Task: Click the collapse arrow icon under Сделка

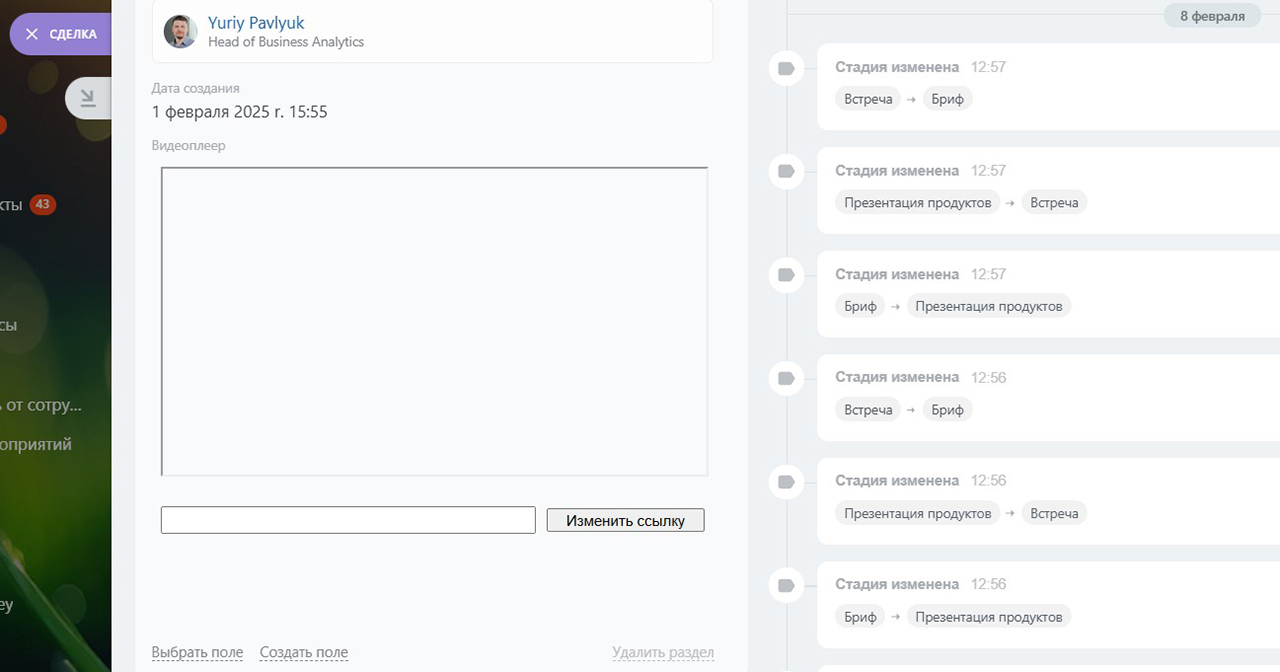Action: click(x=88, y=98)
